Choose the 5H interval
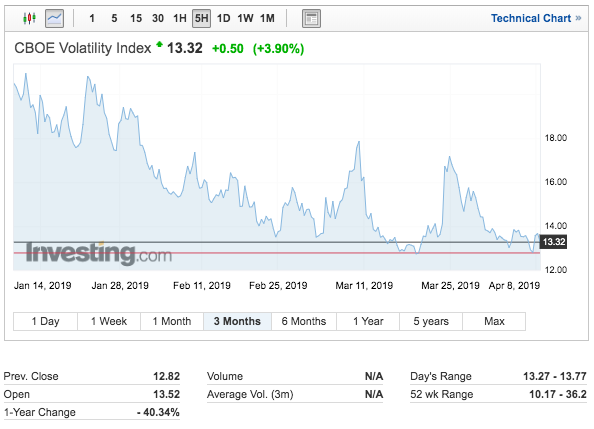The width and height of the screenshot is (594, 429). 202,18
